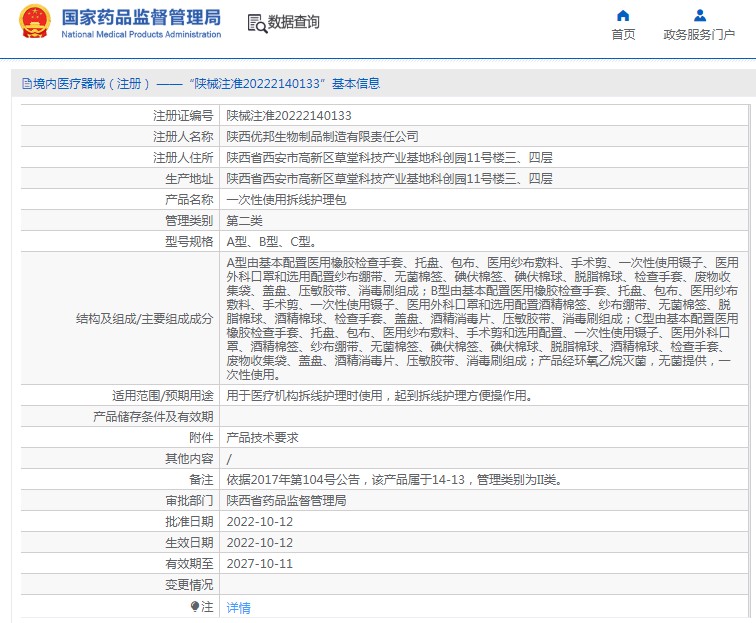Select 批准日期 value 2022-10-12

tap(259, 522)
